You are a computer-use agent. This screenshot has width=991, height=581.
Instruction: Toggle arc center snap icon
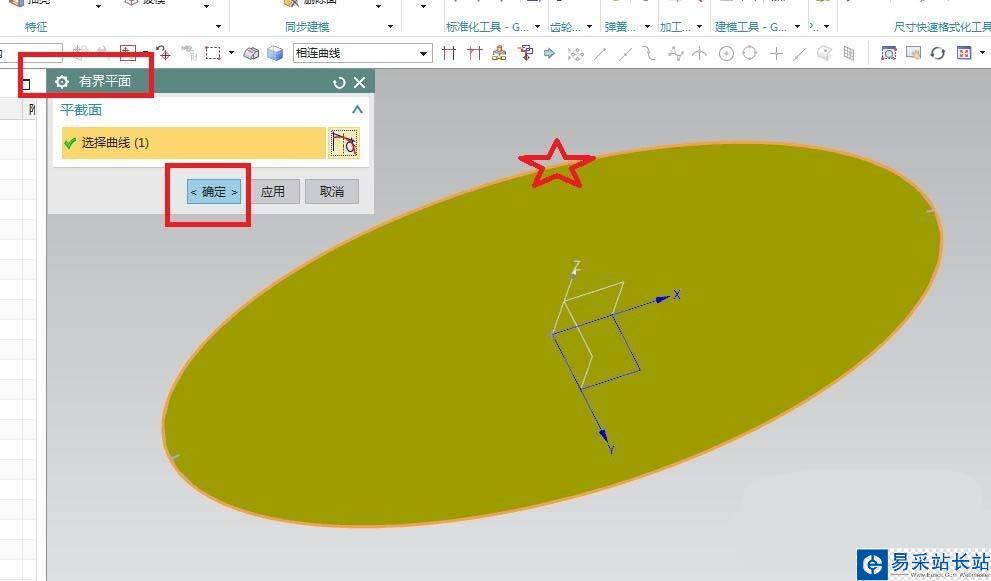[726, 54]
